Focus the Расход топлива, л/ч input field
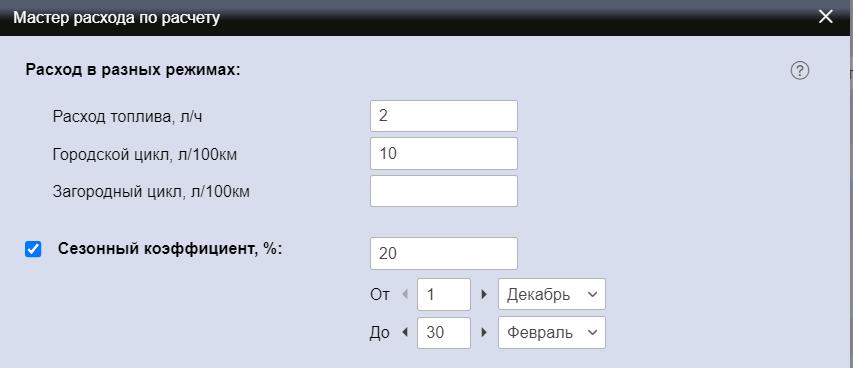The image size is (853, 368). point(444,116)
